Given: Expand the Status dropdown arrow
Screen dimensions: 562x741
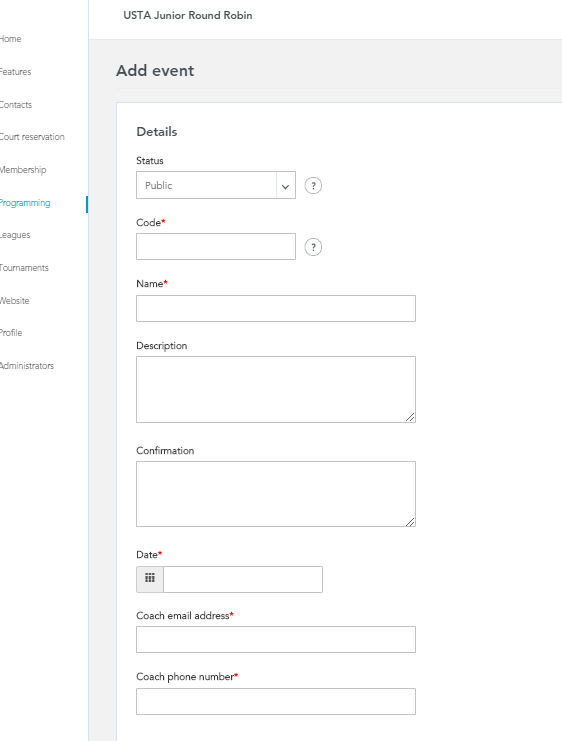Looking at the screenshot, I should click(x=285, y=185).
